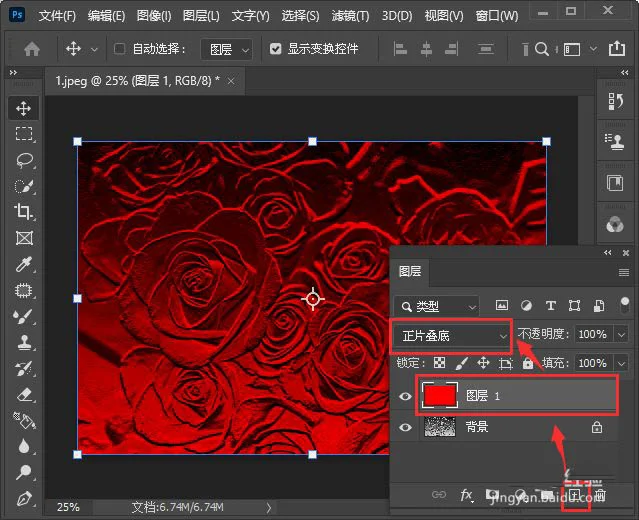The image size is (639, 520).
Task: Open the 类型 layer filter dropdown
Action: pos(436,306)
